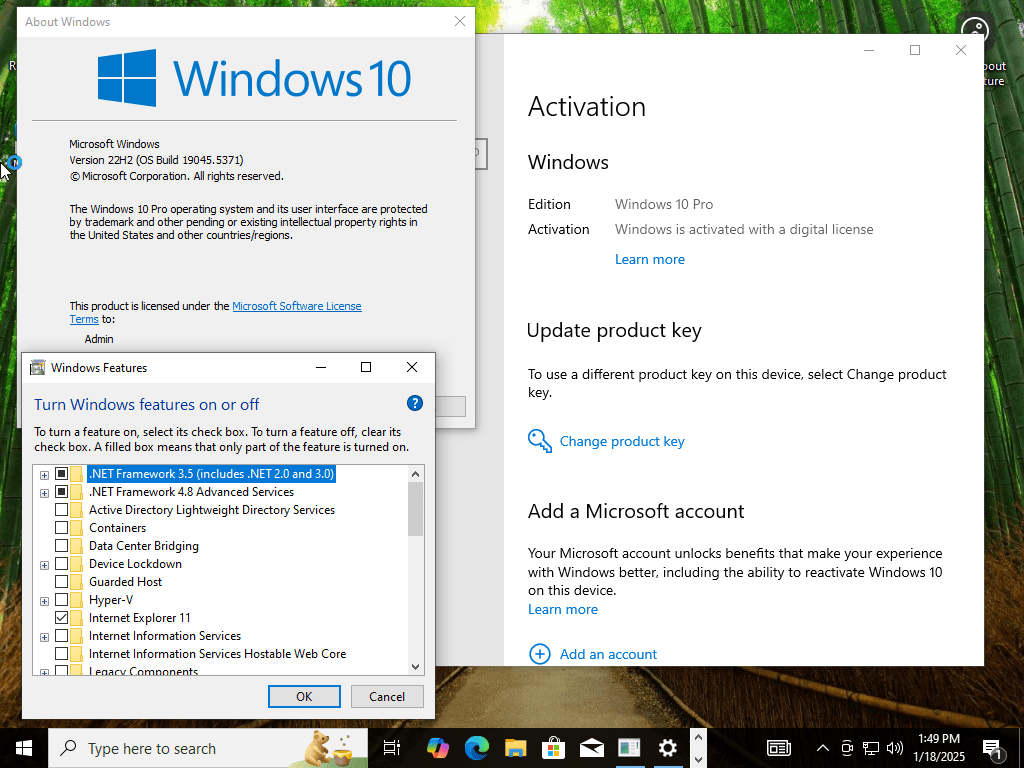Show hidden system tray icons

tap(823, 748)
